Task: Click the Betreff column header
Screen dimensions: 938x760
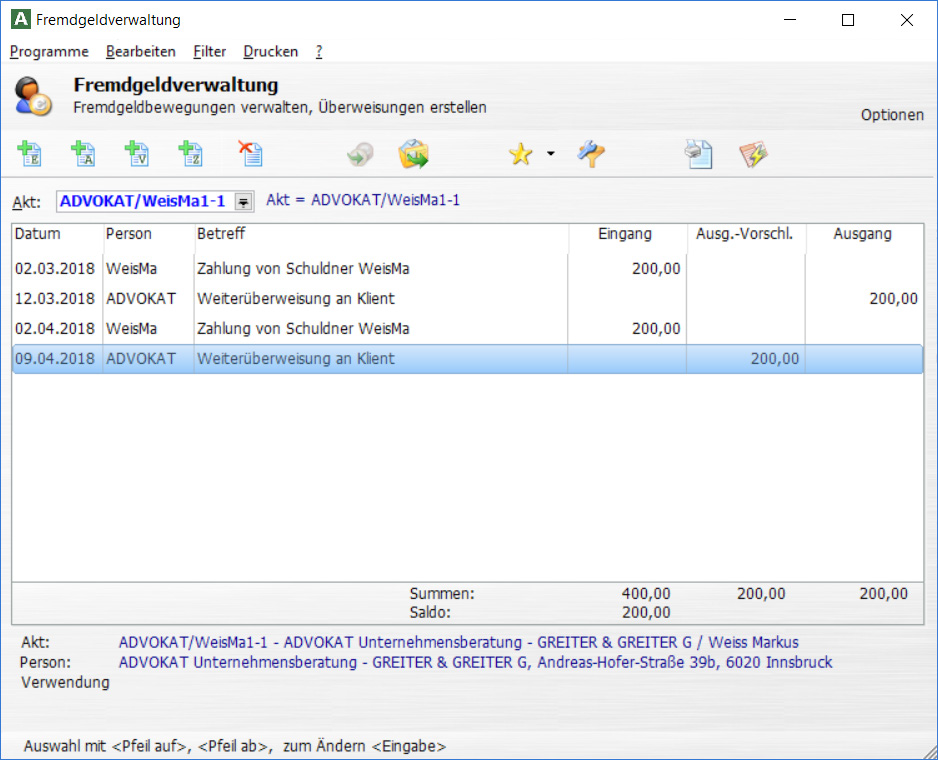Action: [x=381, y=233]
